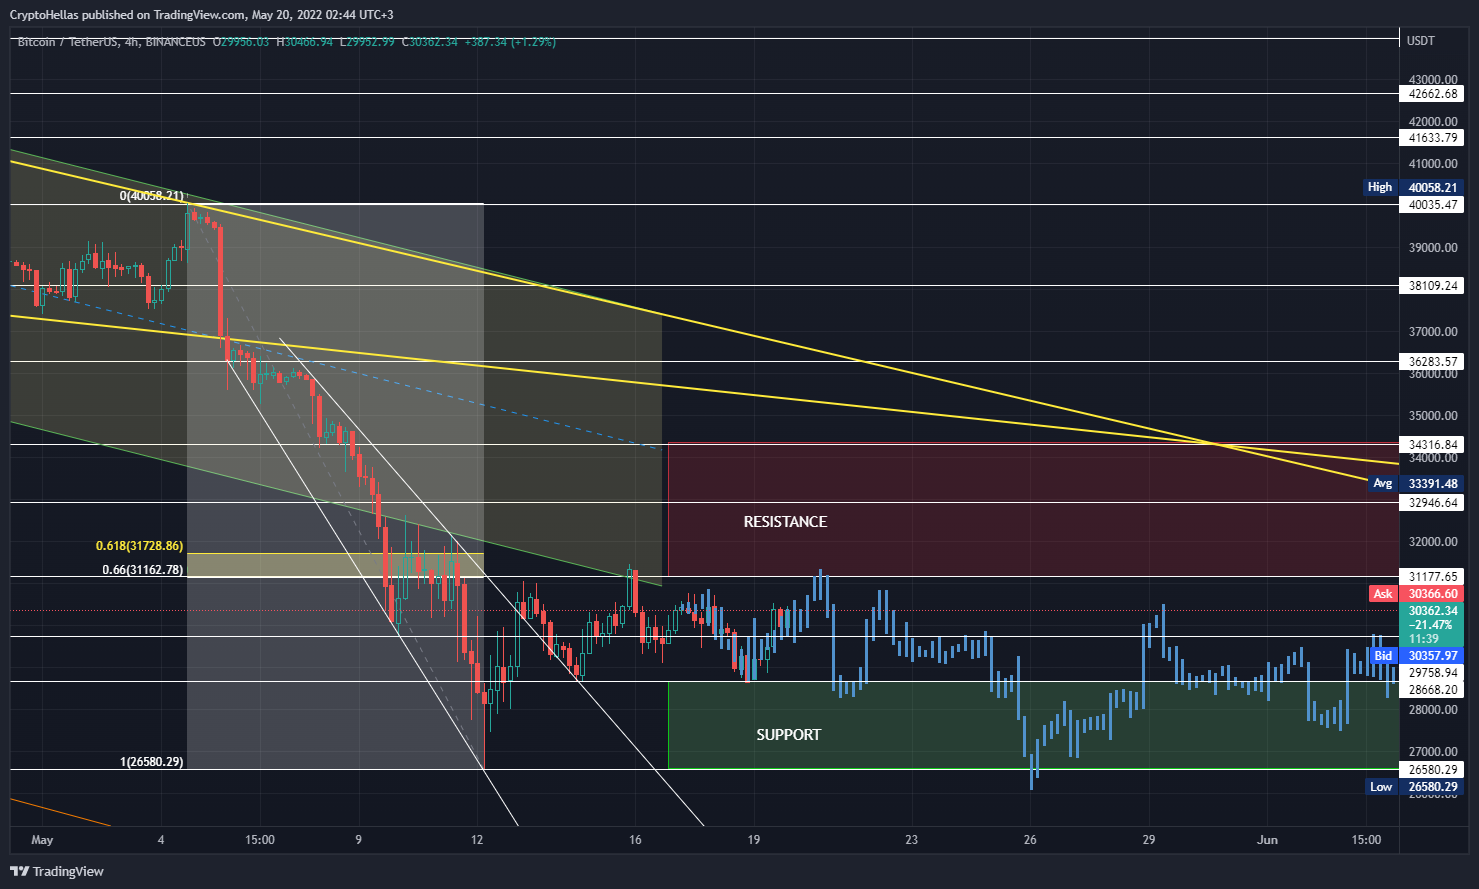Select the 31177.65 level label
Image resolution: width=1479 pixels, height=889 pixels.
pyautogui.click(x=1433, y=576)
